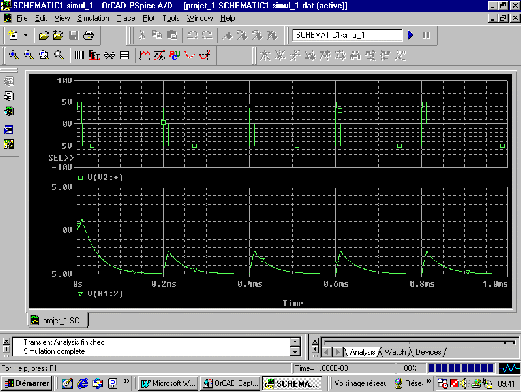This screenshot has width=521, height=392.
Task: Toggle the Log X axis icon
Action: (79, 55)
